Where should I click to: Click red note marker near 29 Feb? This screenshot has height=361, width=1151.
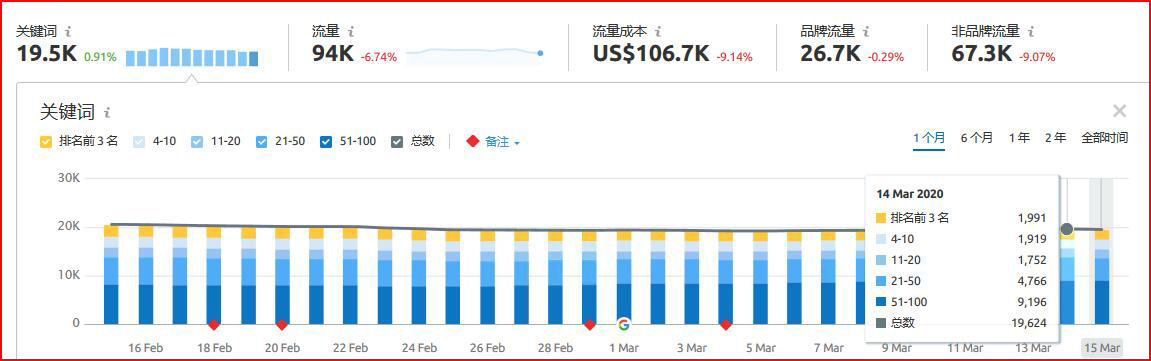click(589, 324)
